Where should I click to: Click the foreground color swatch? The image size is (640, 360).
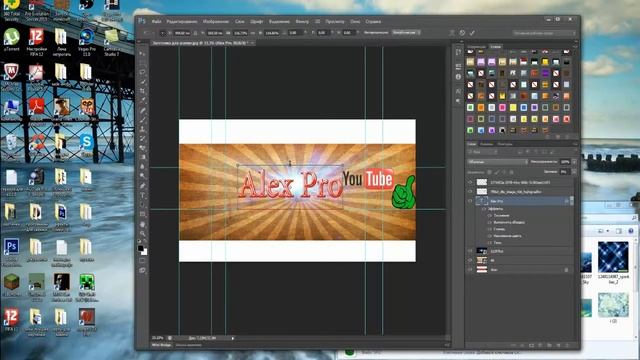141,248
